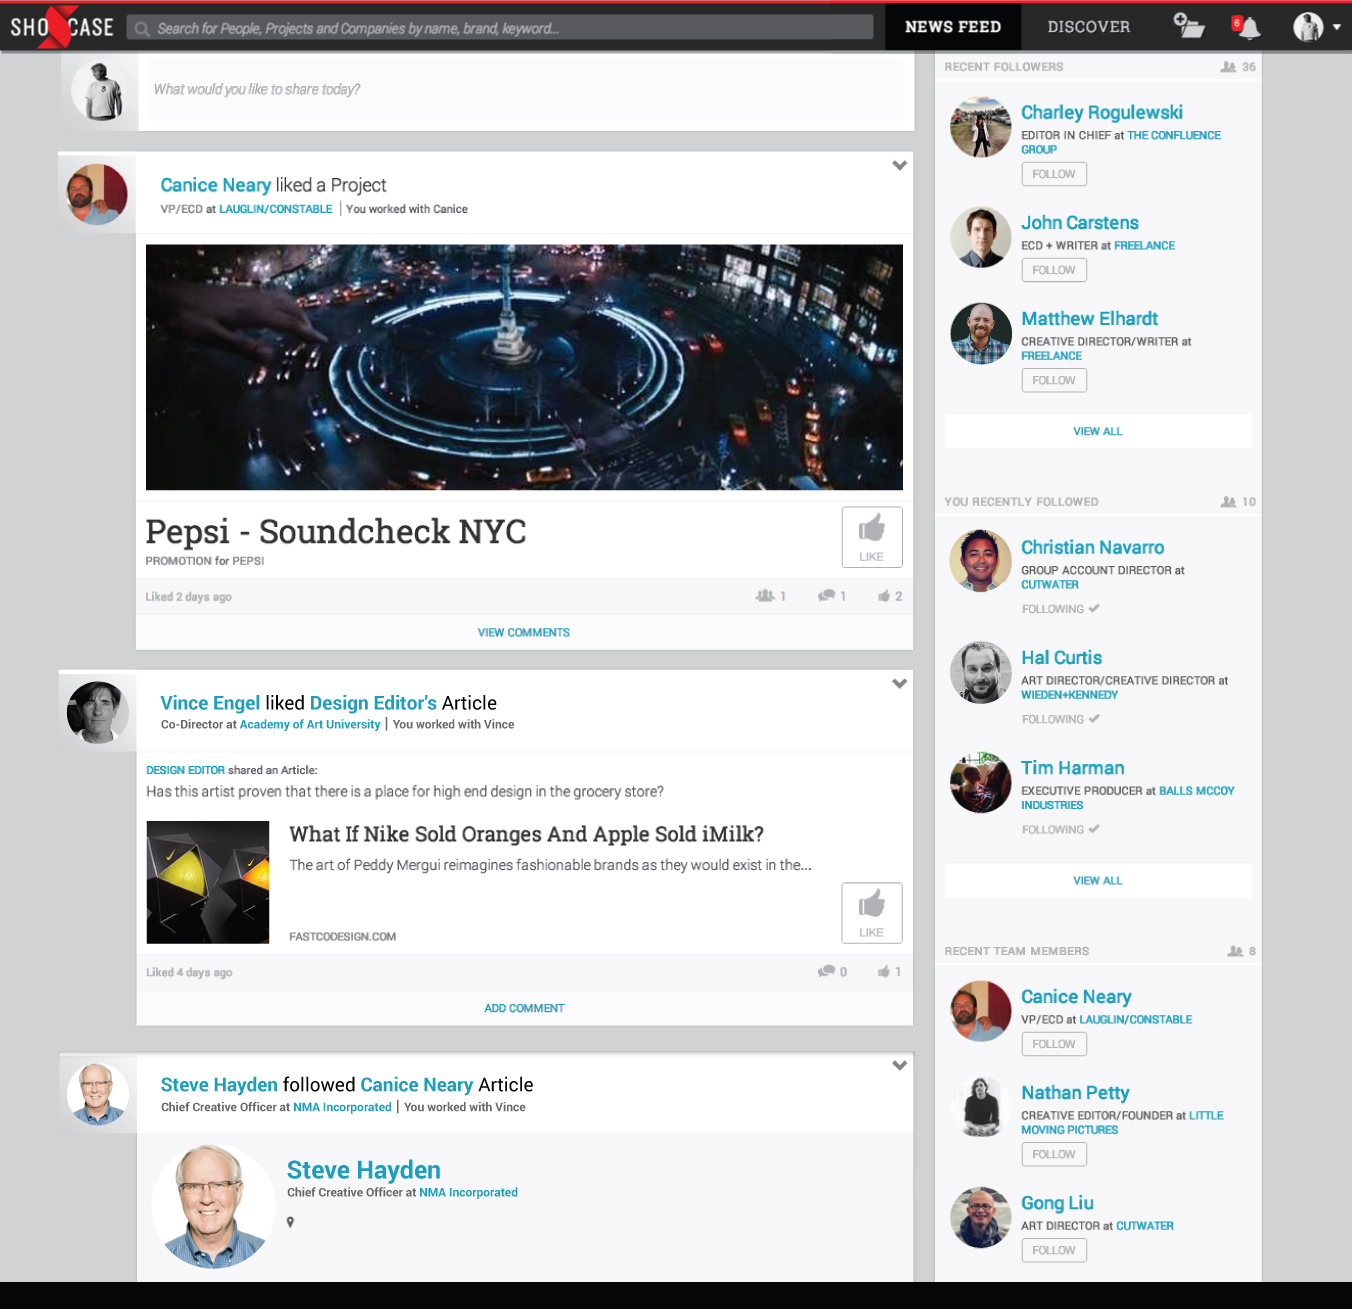Click the Pepsi Soundcheck video thumbnail

point(524,367)
